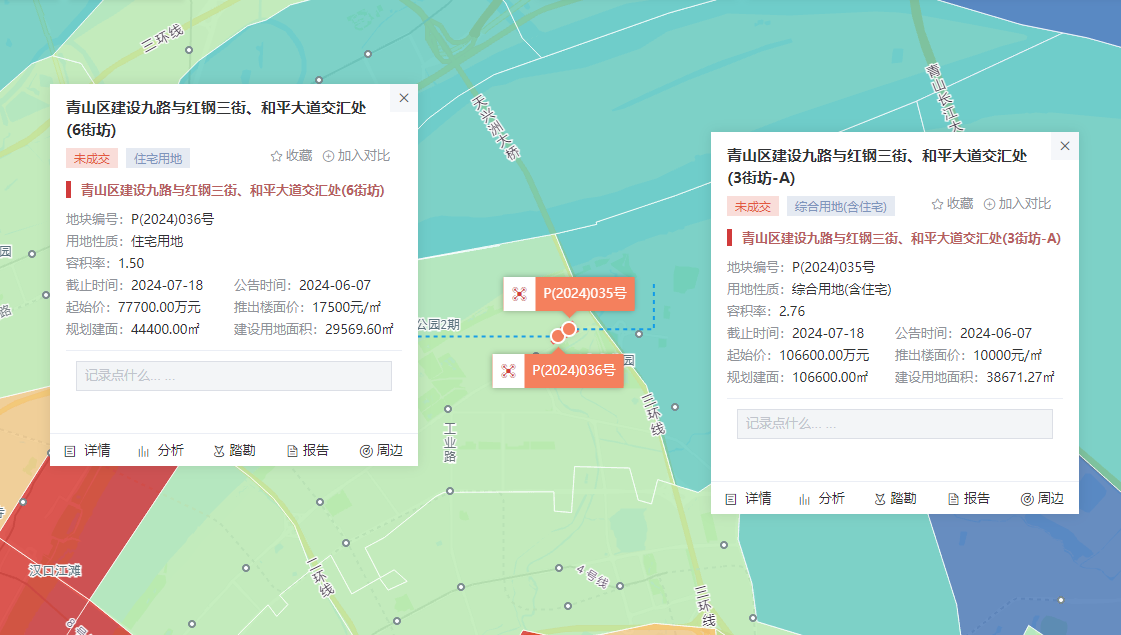
Task: Focus the note field in 3街坊-A popup
Action: (894, 424)
